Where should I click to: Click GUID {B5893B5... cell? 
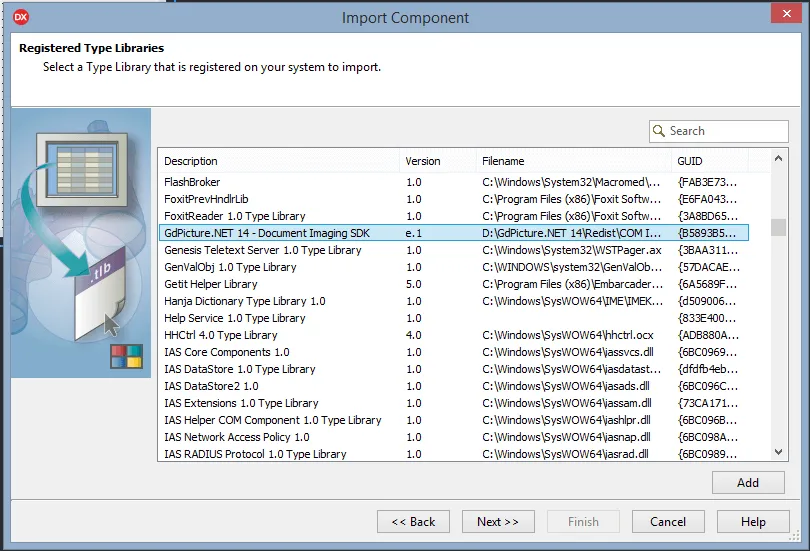tap(707, 233)
